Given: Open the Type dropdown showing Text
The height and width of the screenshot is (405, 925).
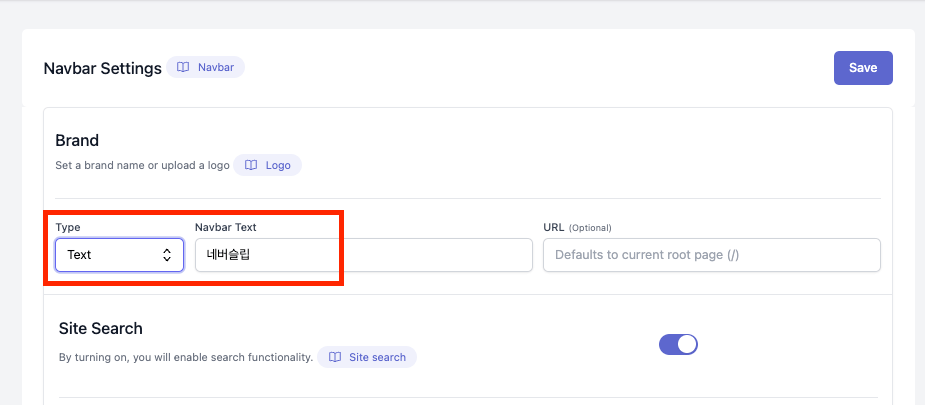Looking at the screenshot, I should tap(120, 255).
